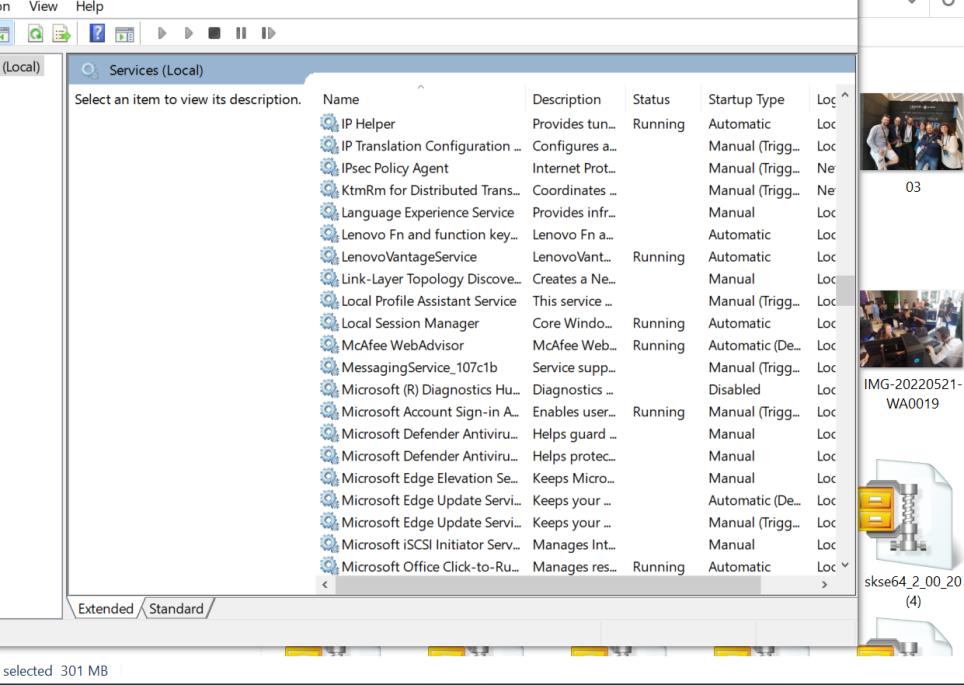This screenshot has height=685, width=964.
Task: Switch to the Standard tab
Action: pyautogui.click(x=176, y=607)
